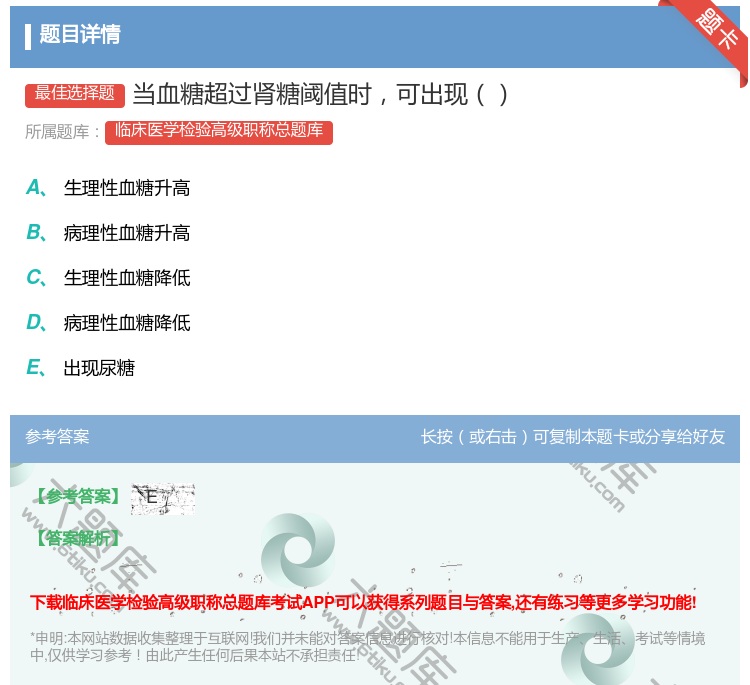Image resolution: width=750 pixels, height=685 pixels.
Task: Click the 最佳选择题 question type tag
Action: coord(75,94)
